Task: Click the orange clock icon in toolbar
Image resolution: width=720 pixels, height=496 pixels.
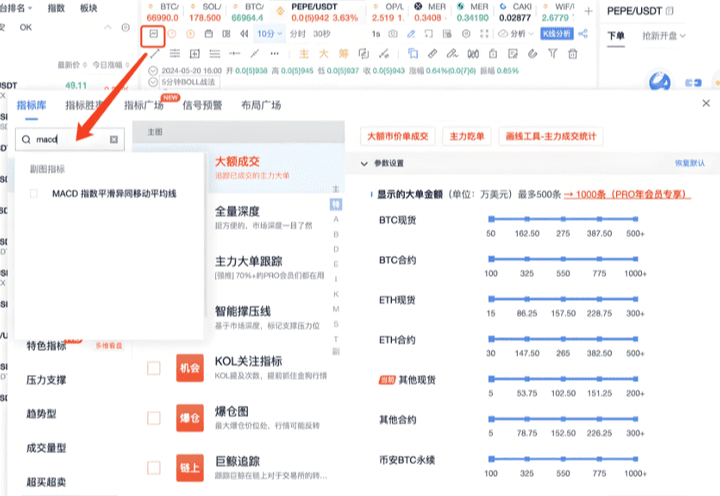Action: (172, 34)
